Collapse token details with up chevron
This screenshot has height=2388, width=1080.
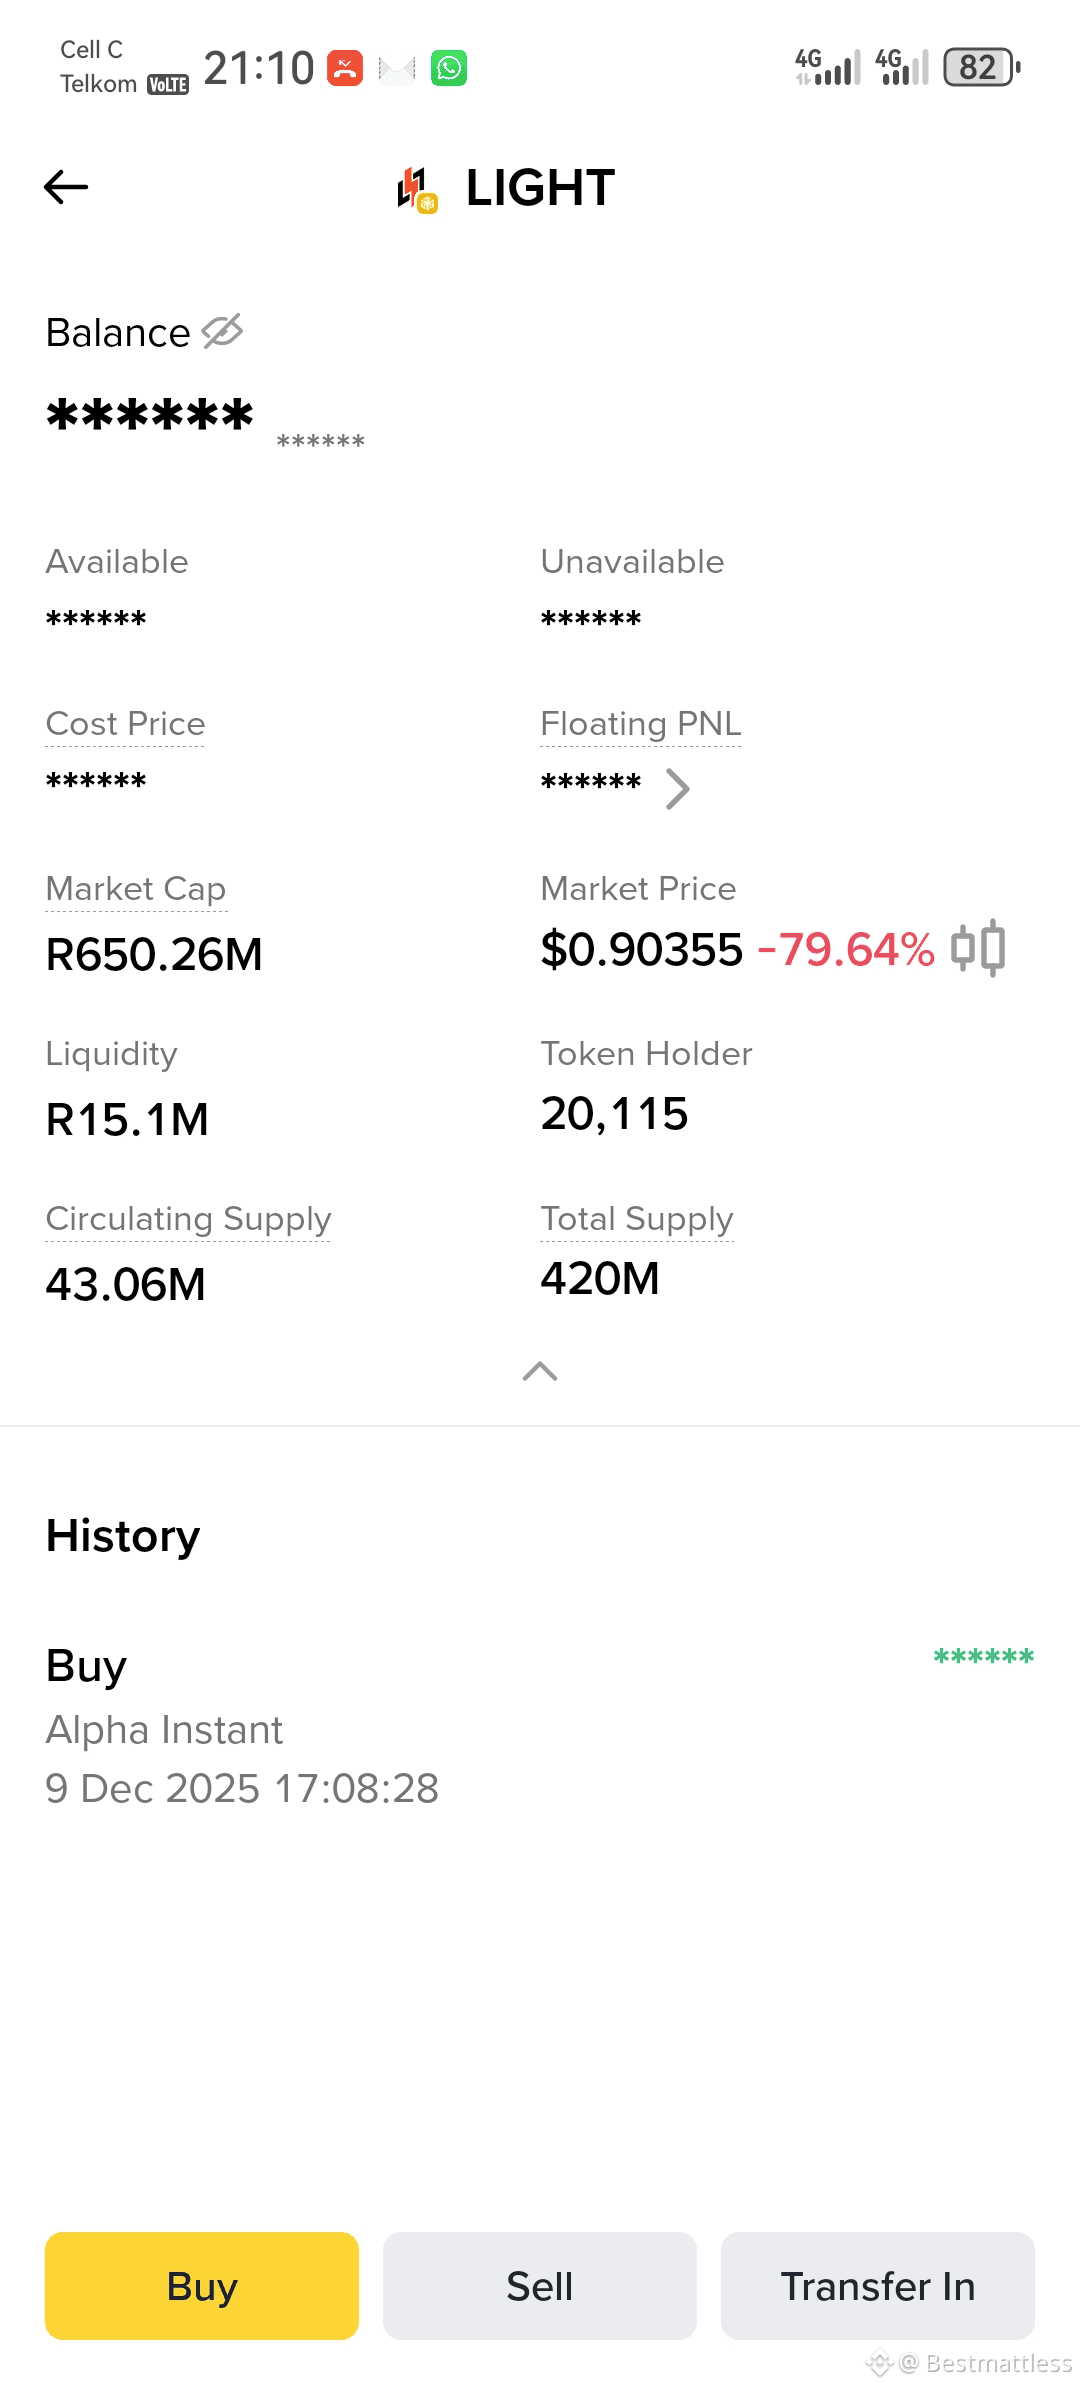540,1371
